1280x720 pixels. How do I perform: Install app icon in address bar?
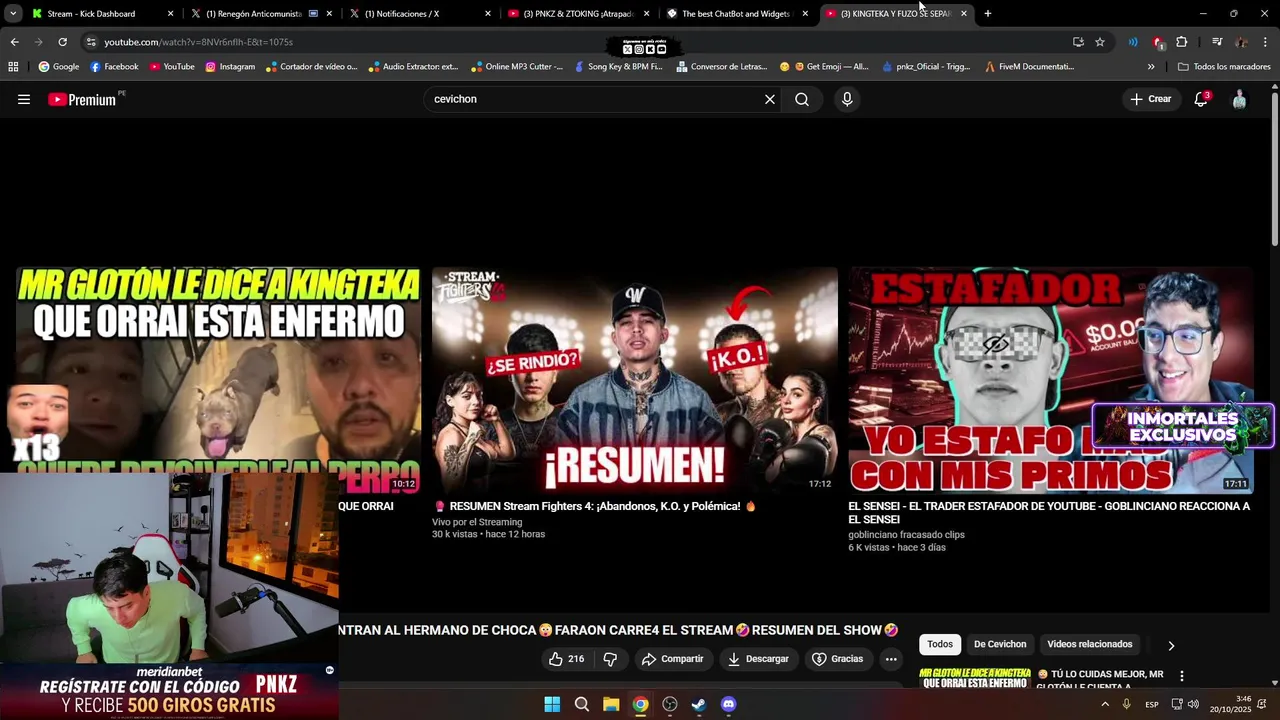coord(1078,42)
